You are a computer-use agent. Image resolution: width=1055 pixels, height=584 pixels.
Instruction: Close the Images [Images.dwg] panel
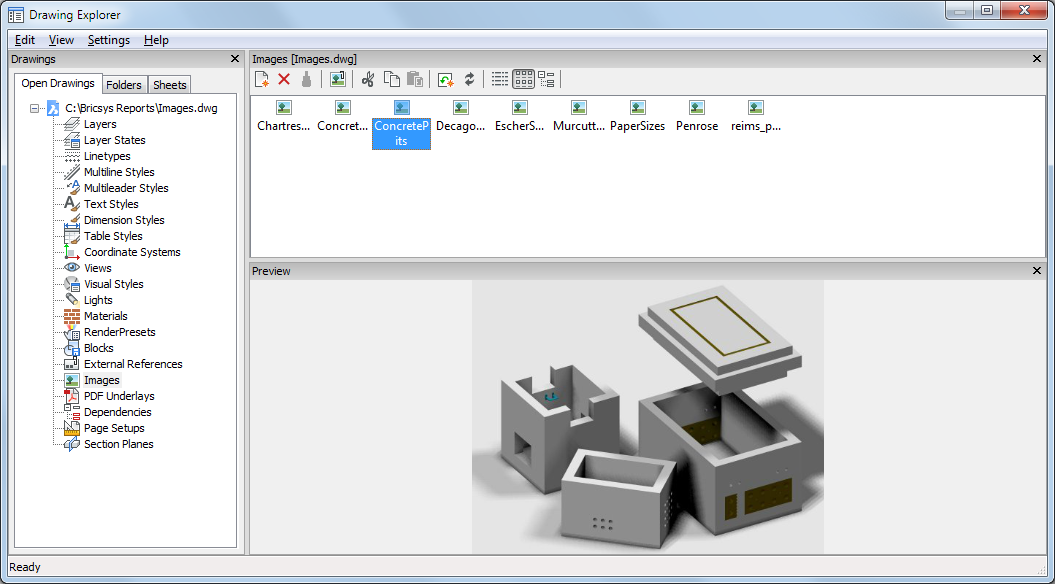(1037, 59)
